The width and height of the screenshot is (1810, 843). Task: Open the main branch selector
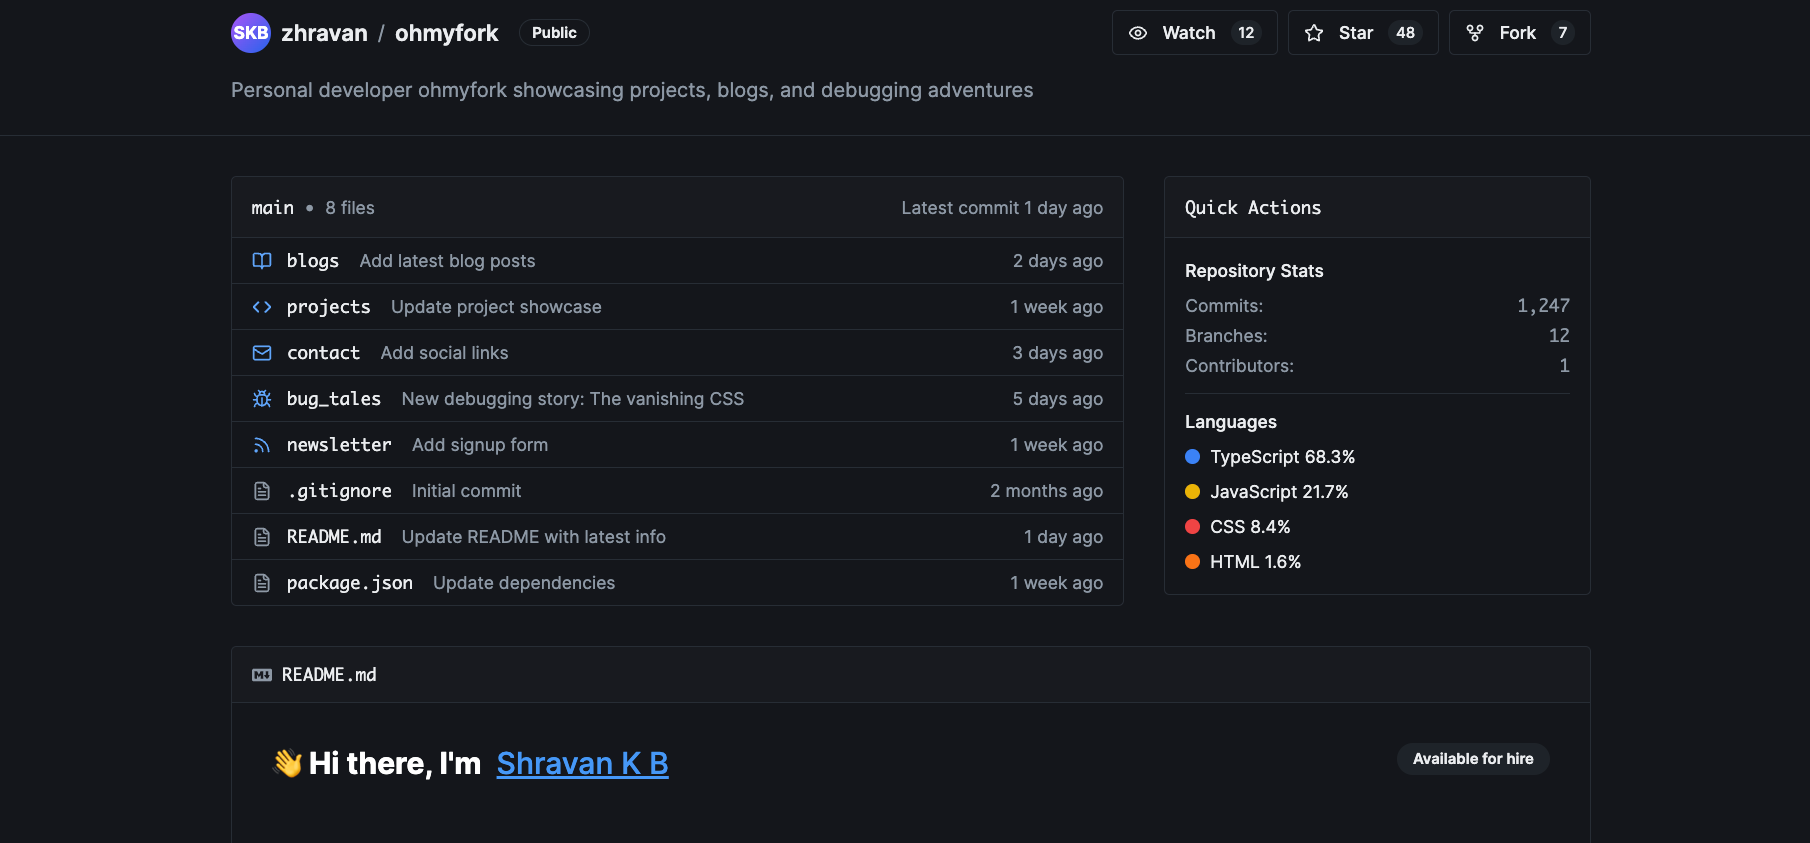(272, 208)
